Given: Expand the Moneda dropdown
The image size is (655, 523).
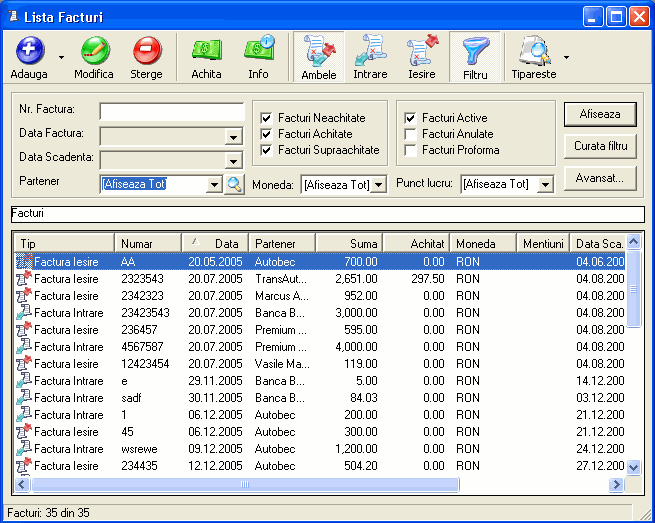Looking at the screenshot, I should (379, 185).
